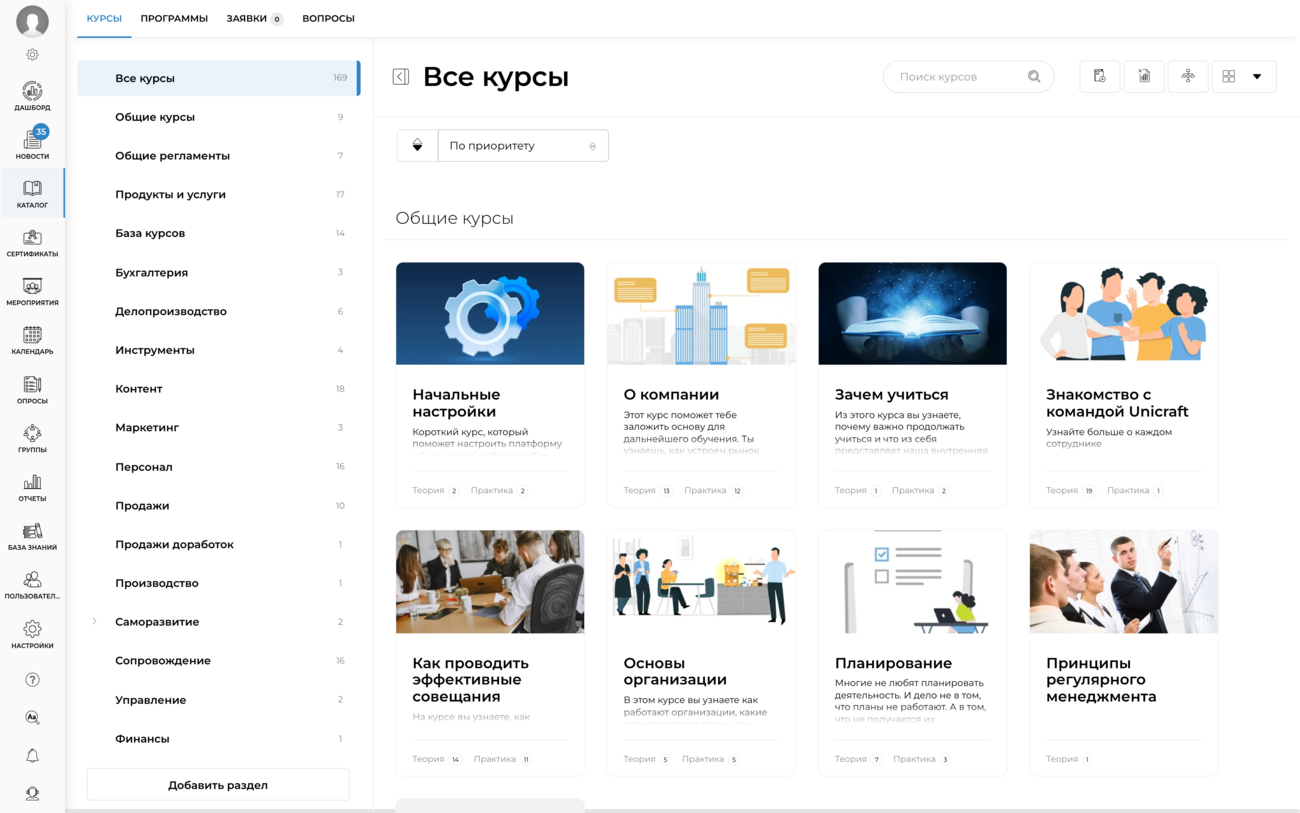Select the Маркетинг section
The image size is (1300, 813).
pos(218,427)
